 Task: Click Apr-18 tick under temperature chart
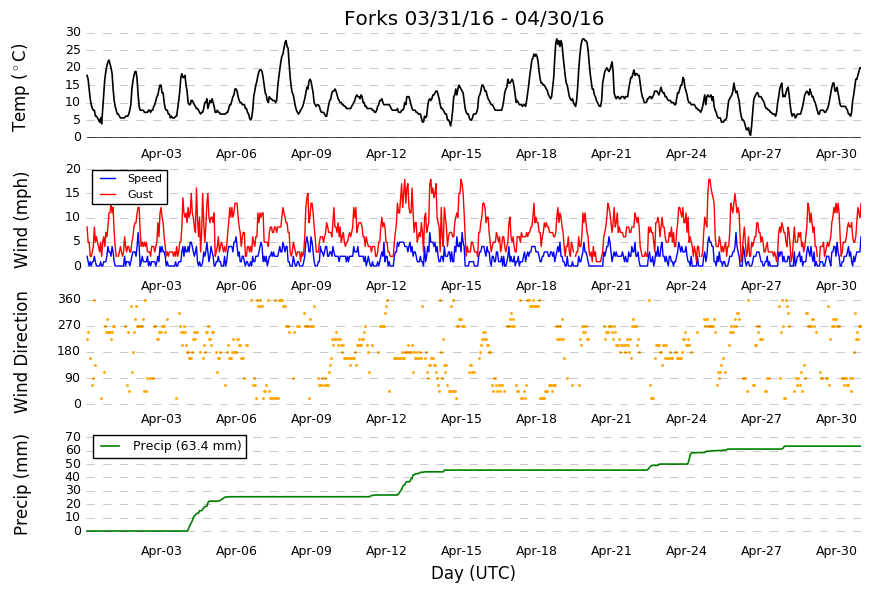coord(536,154)
